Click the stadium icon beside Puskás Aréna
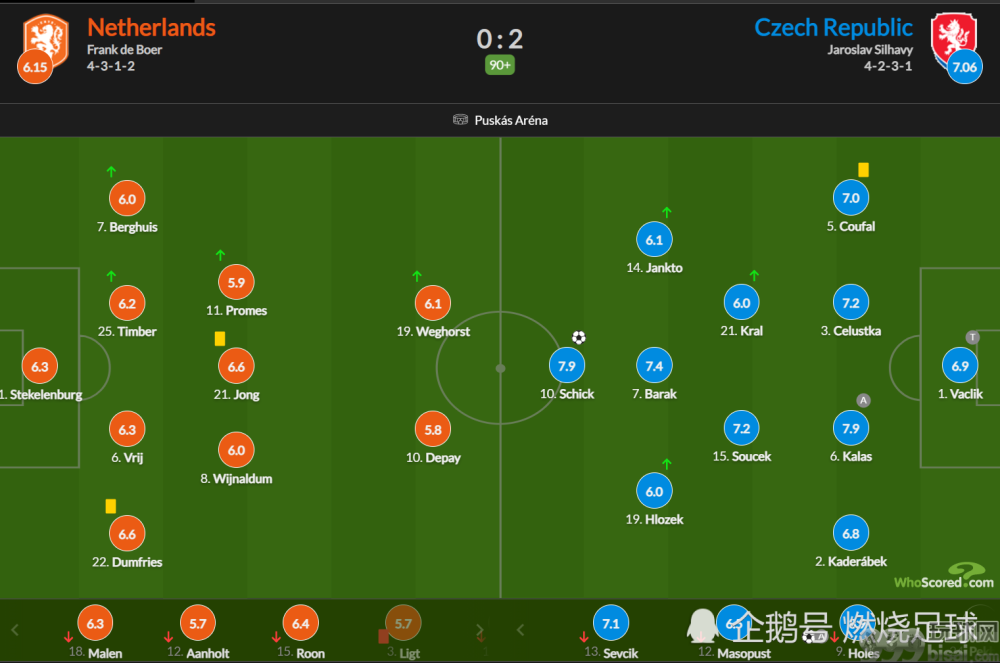 pos(460,120)
